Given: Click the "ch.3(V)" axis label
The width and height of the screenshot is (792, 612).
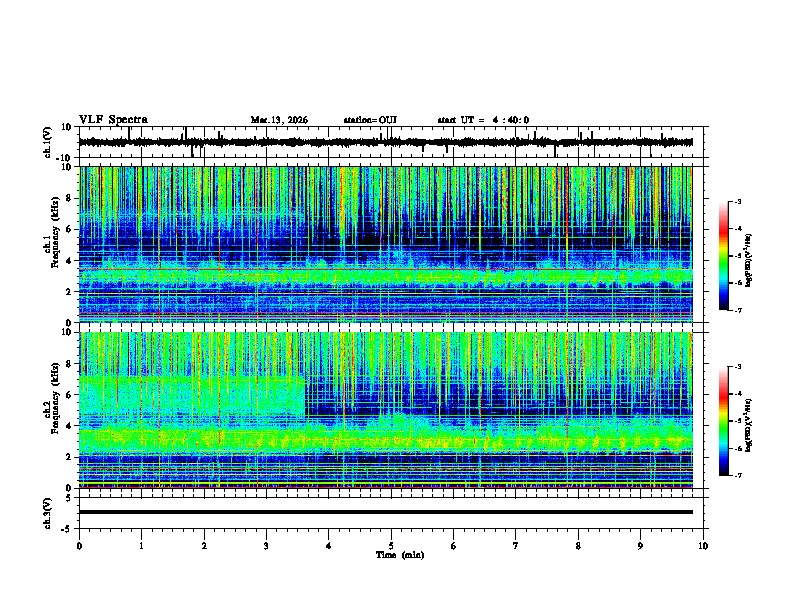Looking at the screenshot, I should click(48, 513).
